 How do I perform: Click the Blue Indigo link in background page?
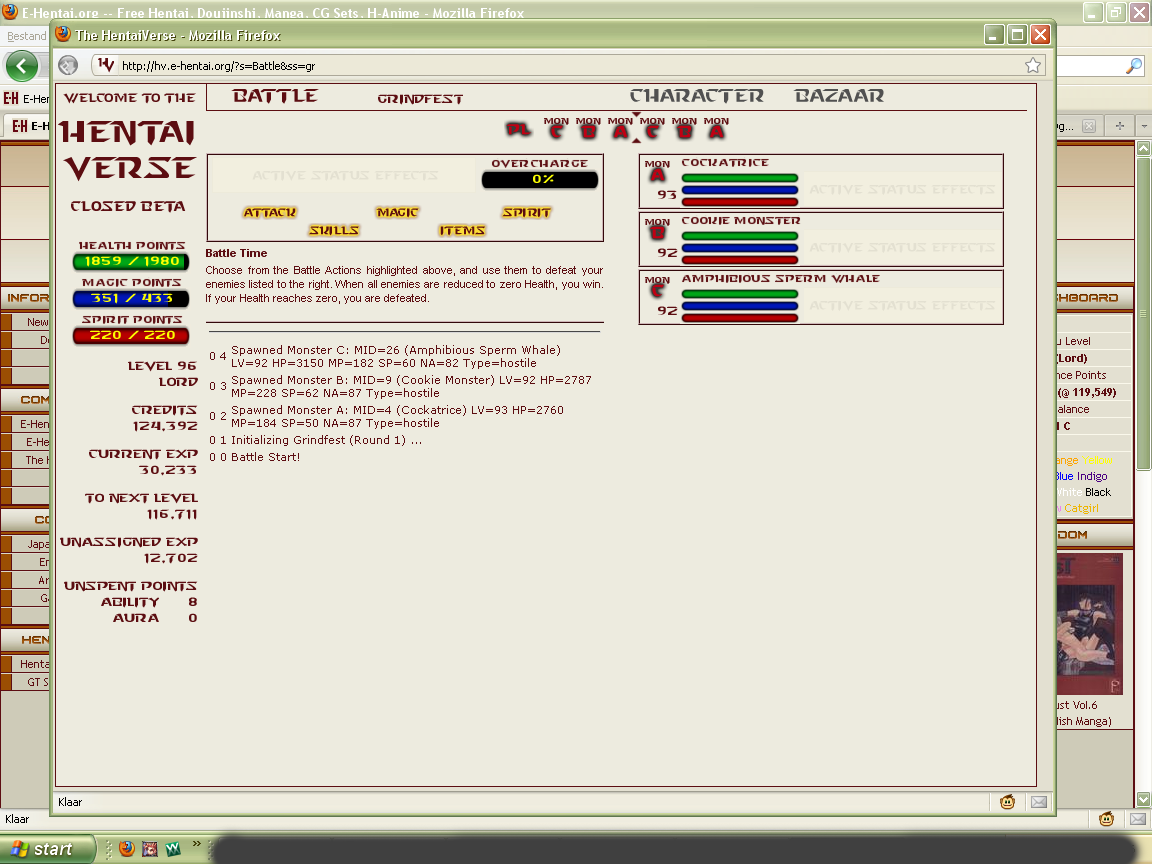(1081, 476)
